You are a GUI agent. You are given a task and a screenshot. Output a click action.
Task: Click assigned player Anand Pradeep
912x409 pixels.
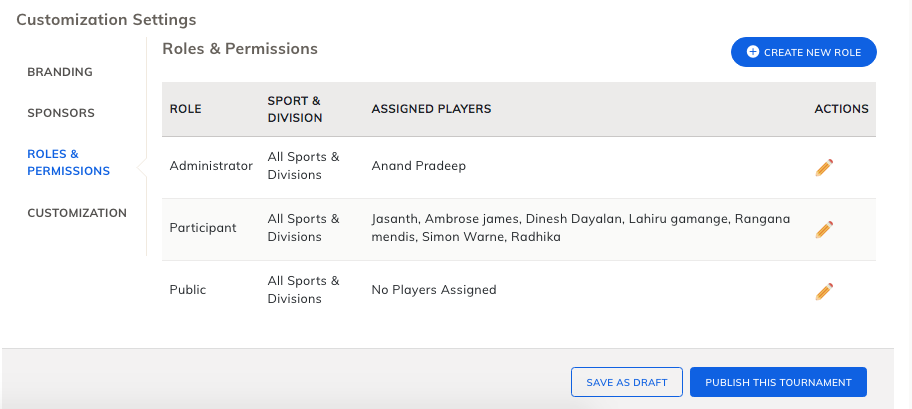point(418,166)
